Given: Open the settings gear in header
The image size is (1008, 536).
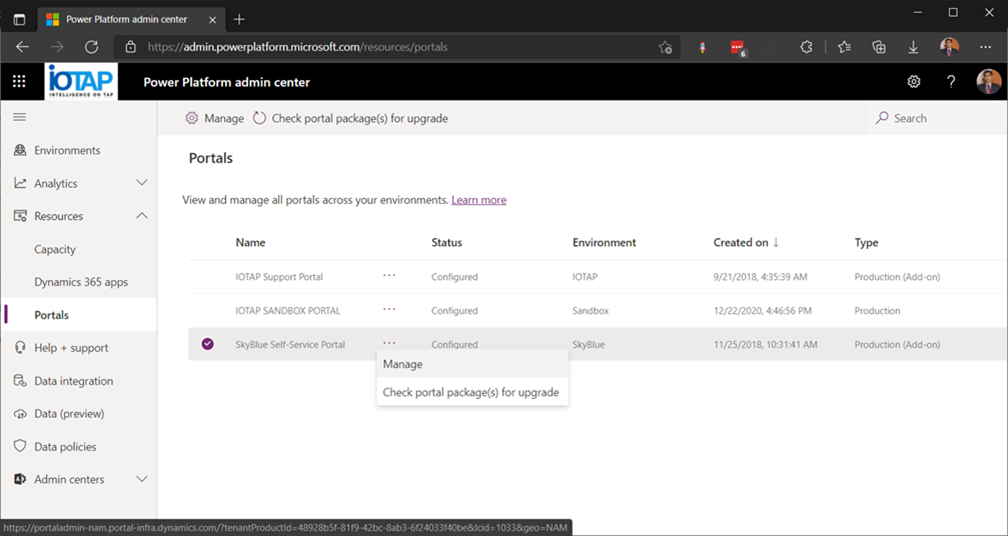Looking at the screenshot, I should [914, 82].
